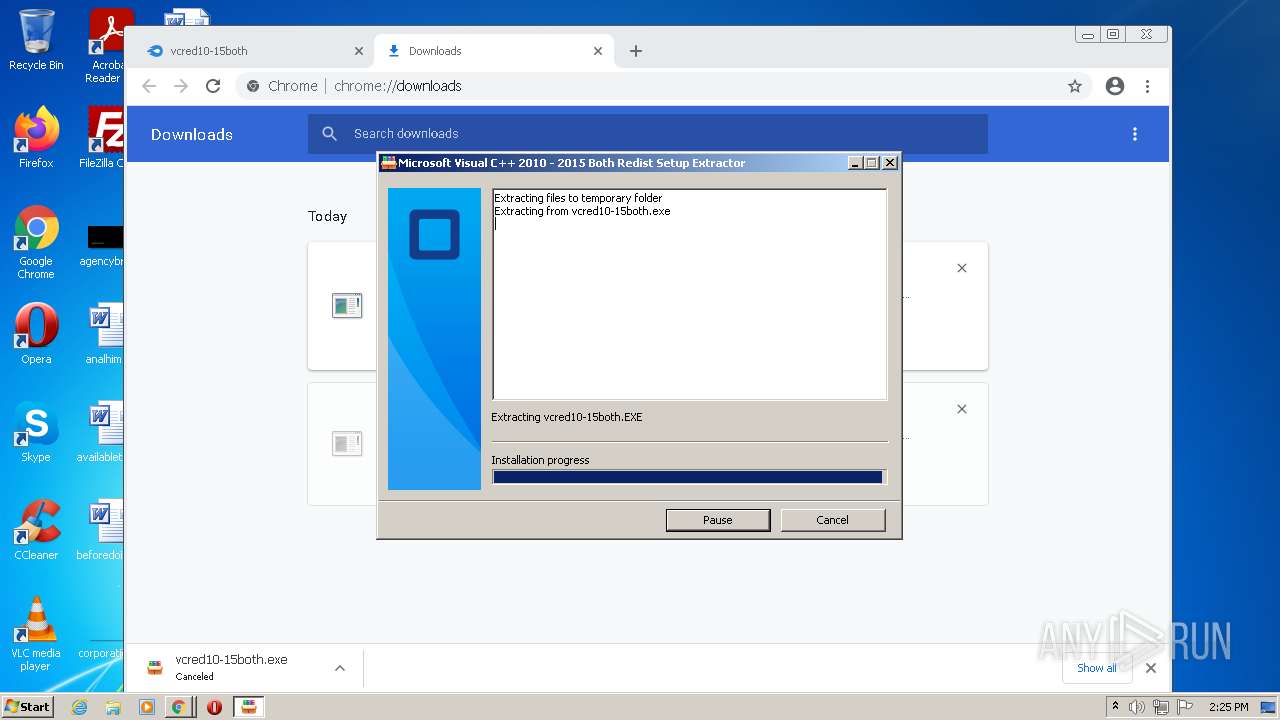Open FileZilla Client desktop shortcut

pos(104,137)
